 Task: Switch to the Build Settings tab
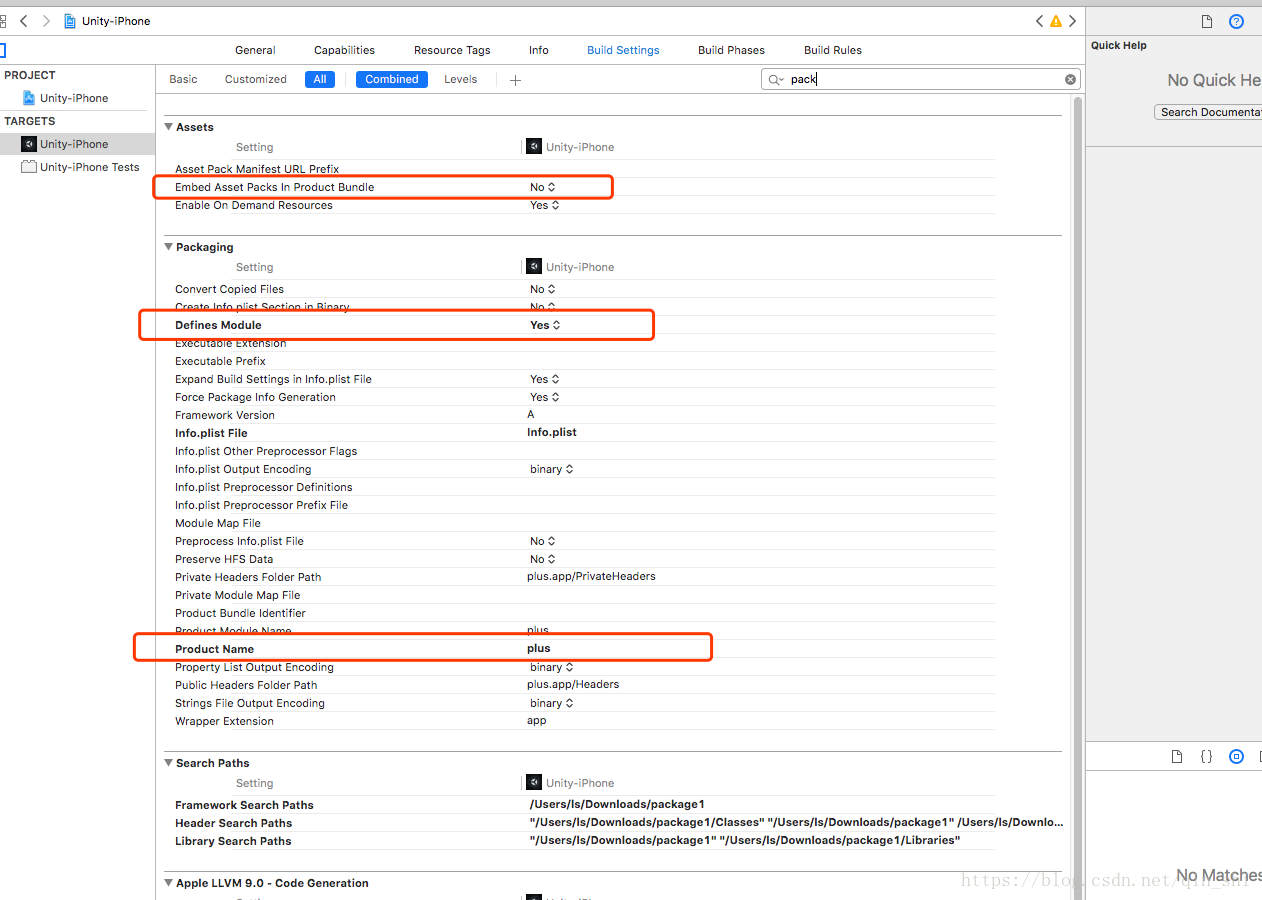[623, 50]
